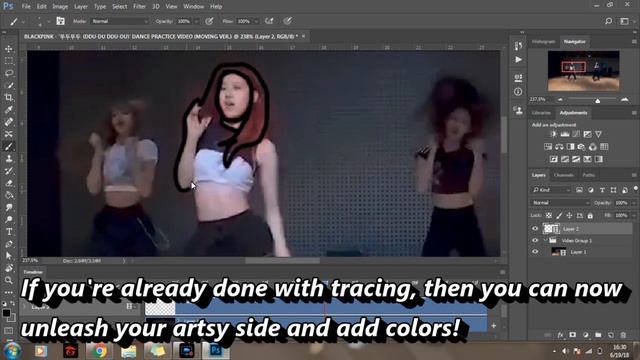Viewport: 640px width, 360px height.
Task: Toggle brush settings panel button
Action: [x=60, y=21]
